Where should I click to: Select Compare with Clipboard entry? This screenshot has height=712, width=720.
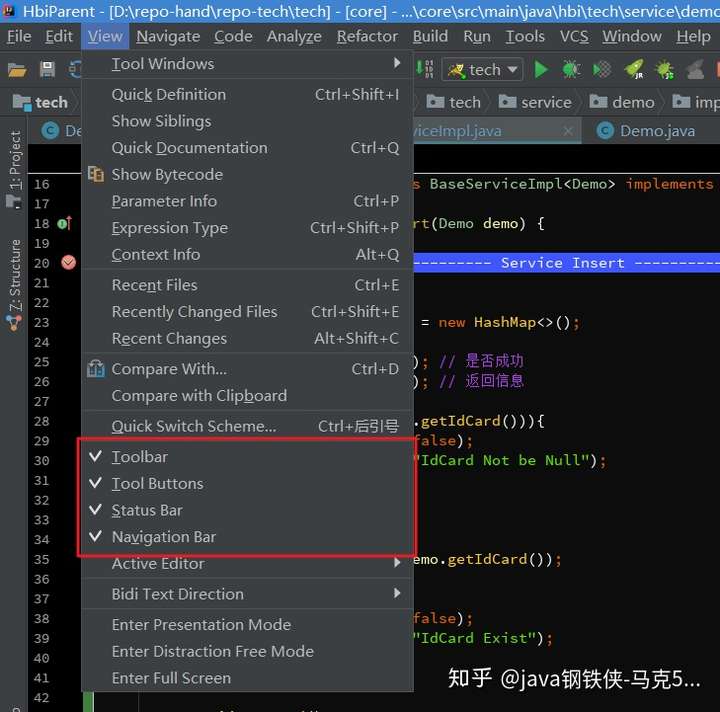point(248,396)
